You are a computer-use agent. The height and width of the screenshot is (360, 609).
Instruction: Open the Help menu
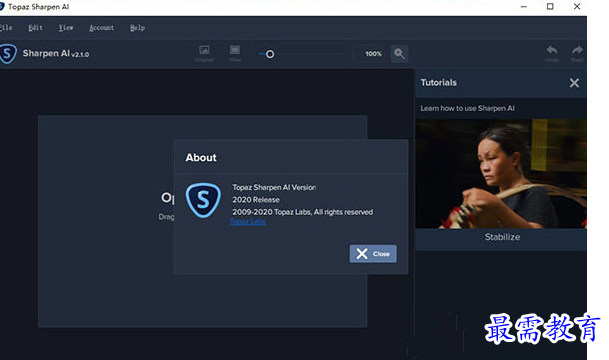137,28
